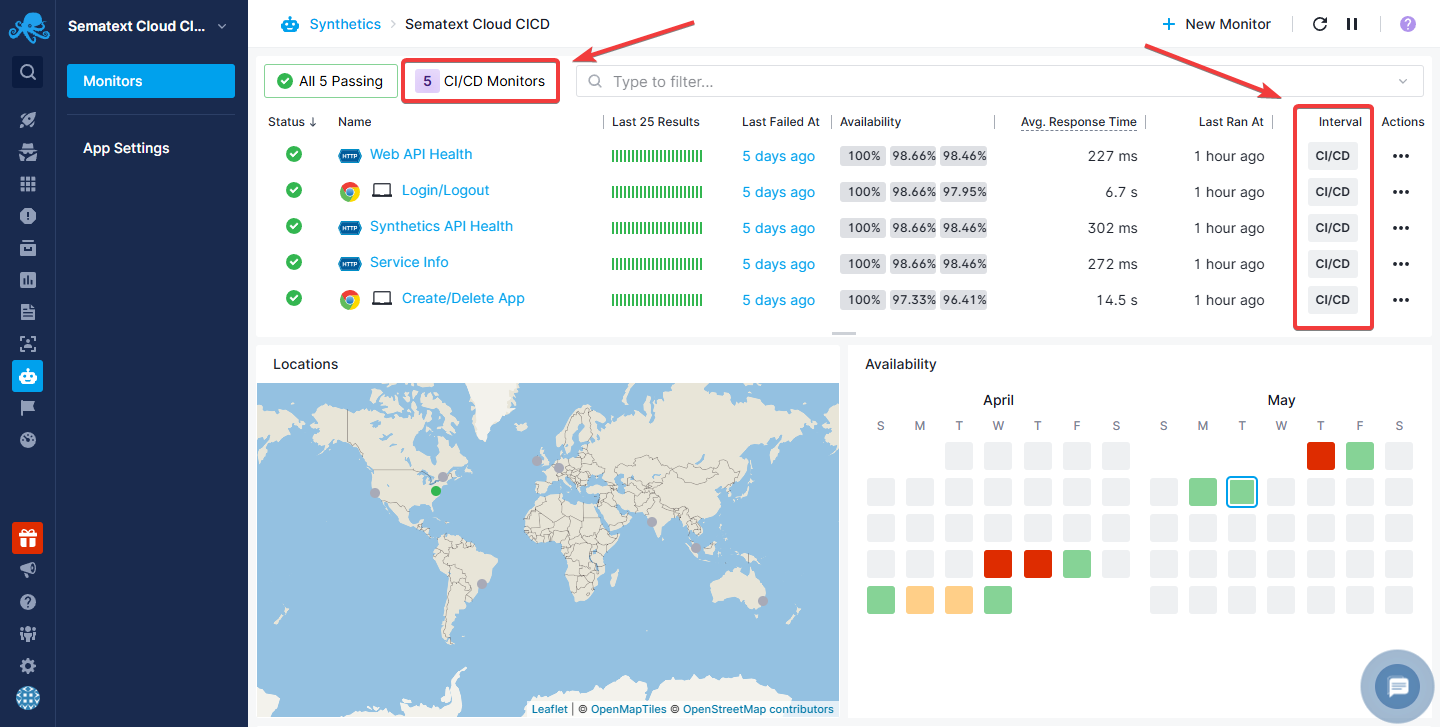Click the OpenMapTiles attribution link
This screenshot has height=727, width=1440.
629,709
